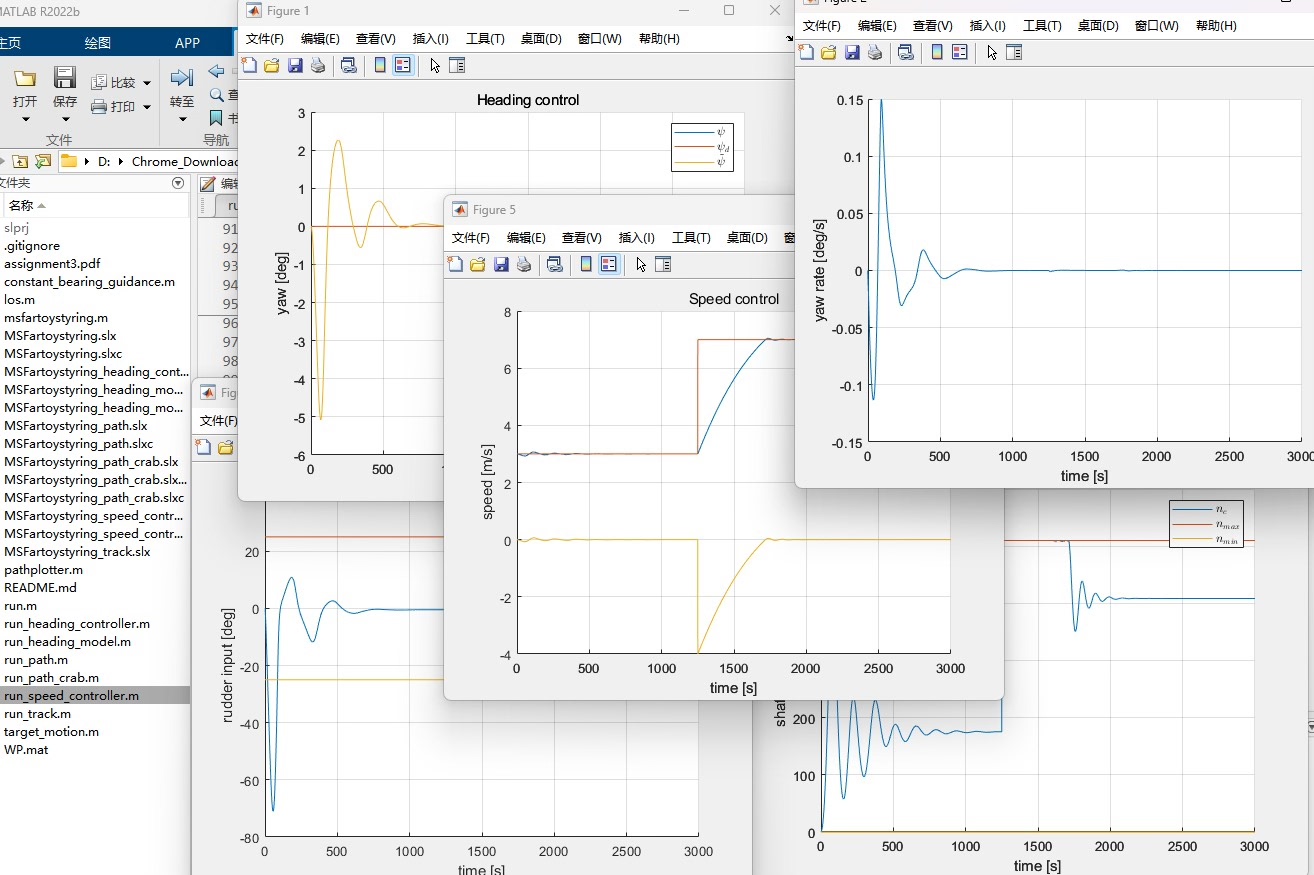Toggle Insert Colorbar in Figure 1 toolbar
Viewport: 1314px width, 875px height.
click(380, 66)
